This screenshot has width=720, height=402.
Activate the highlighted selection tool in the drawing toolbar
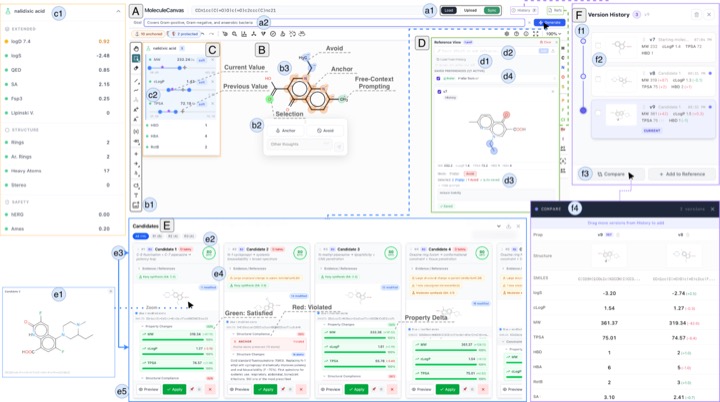tap(136, 58)
